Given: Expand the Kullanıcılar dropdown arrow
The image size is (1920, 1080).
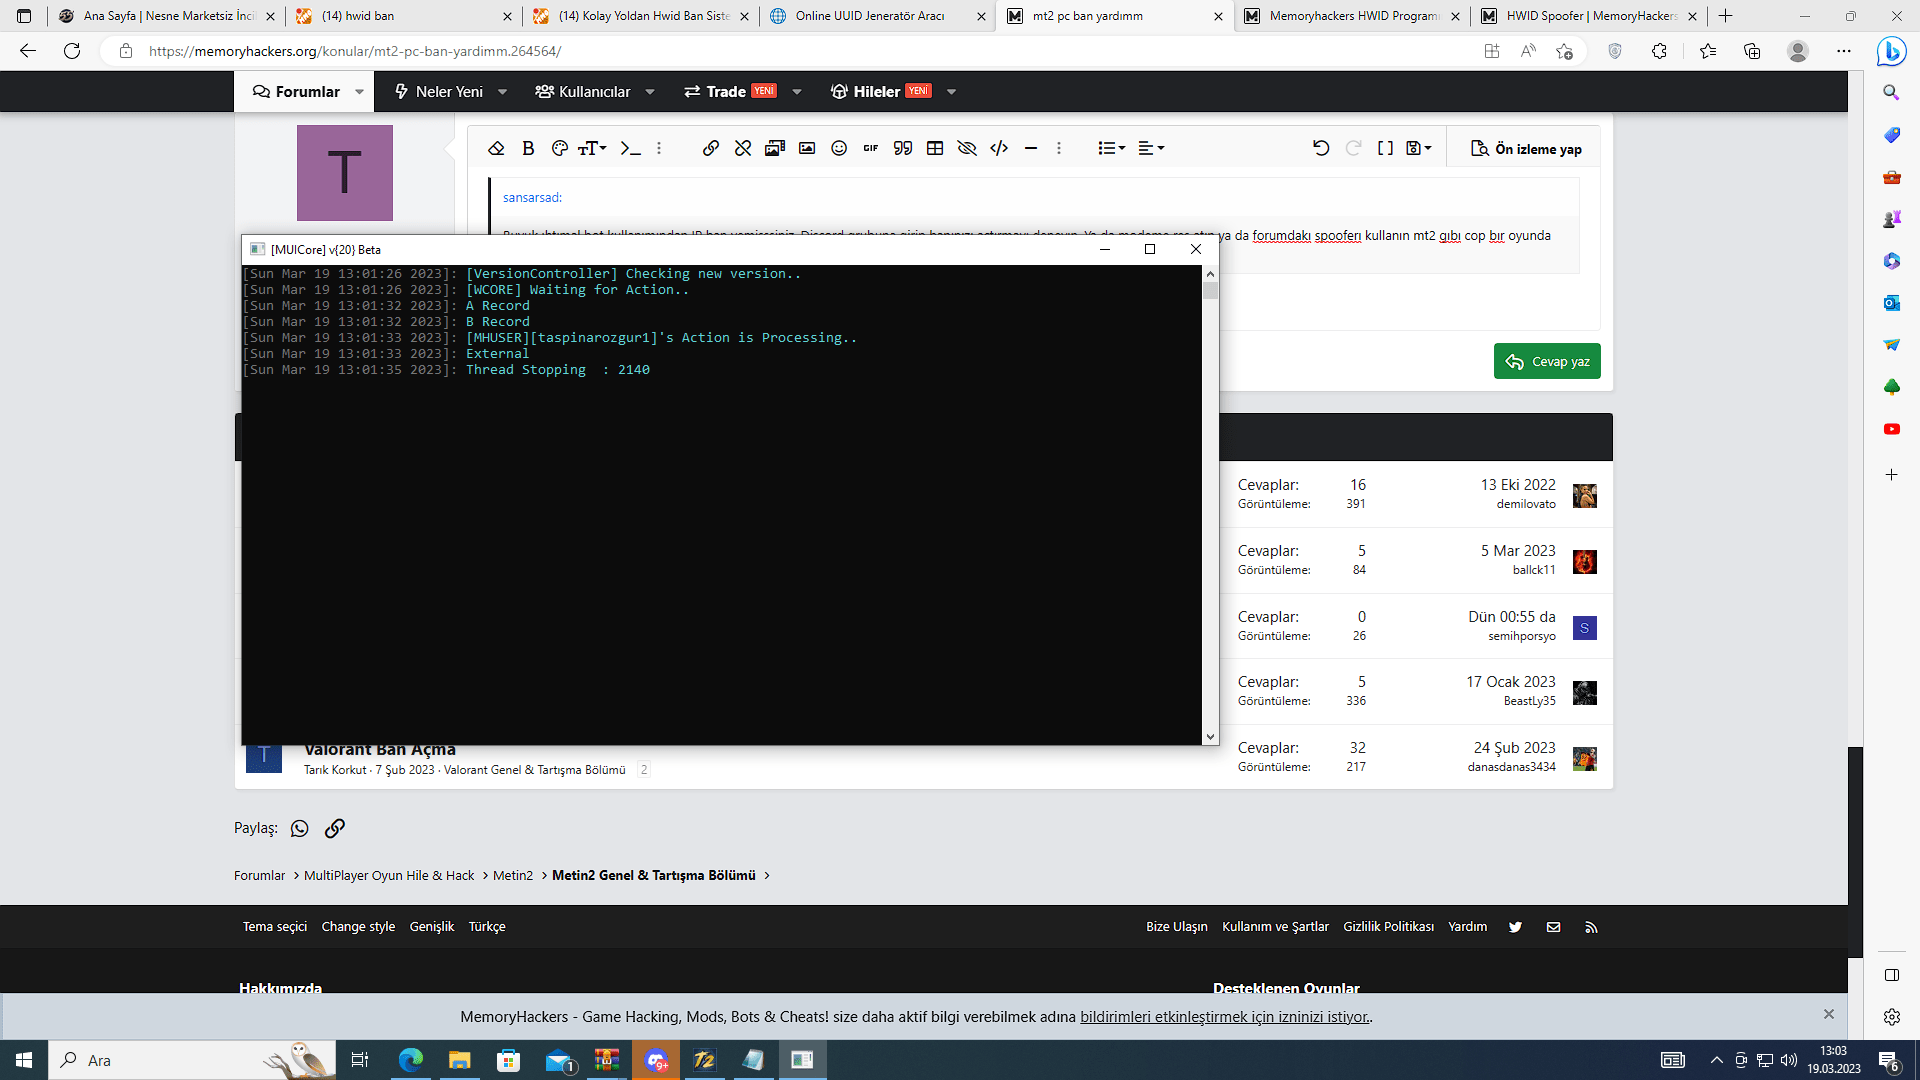Looking at the screenshot, I should [x=650, y=92].
